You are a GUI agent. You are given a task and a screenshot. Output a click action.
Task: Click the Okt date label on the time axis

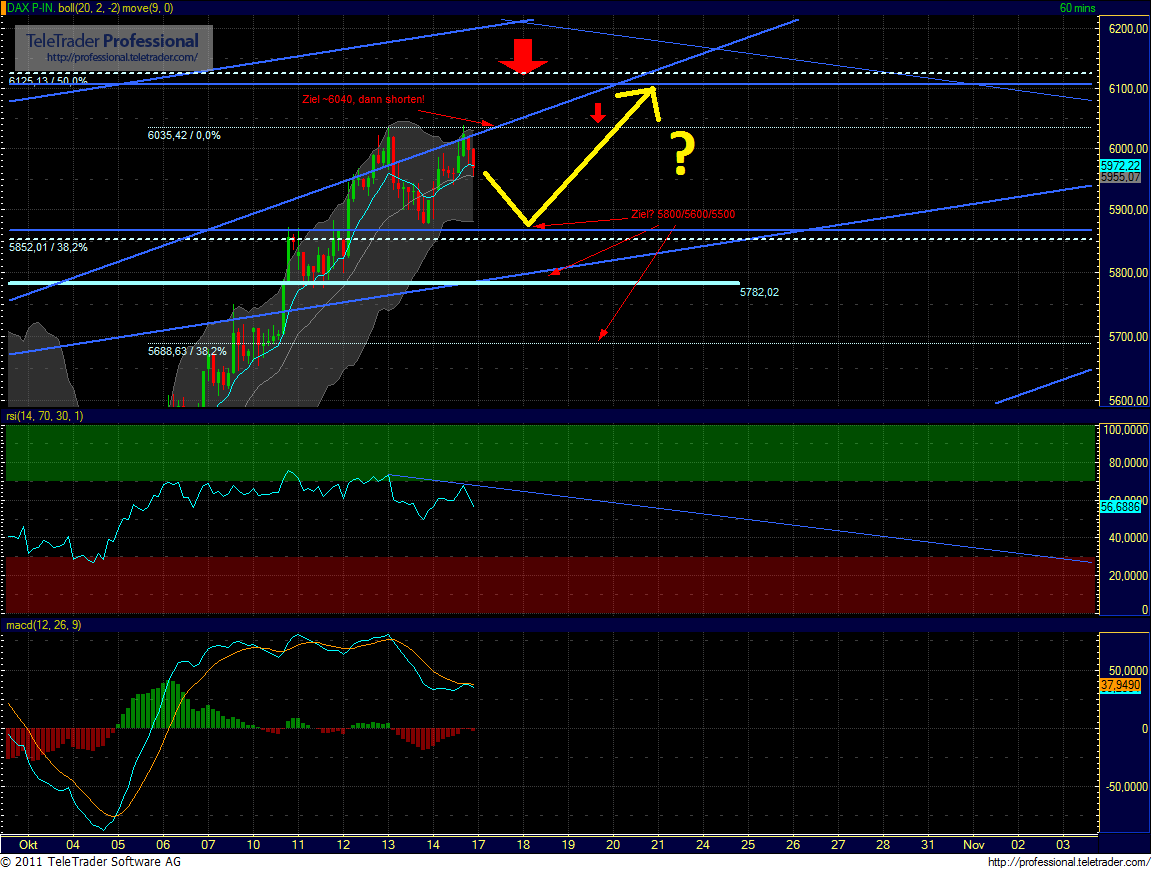pos(28,845)
